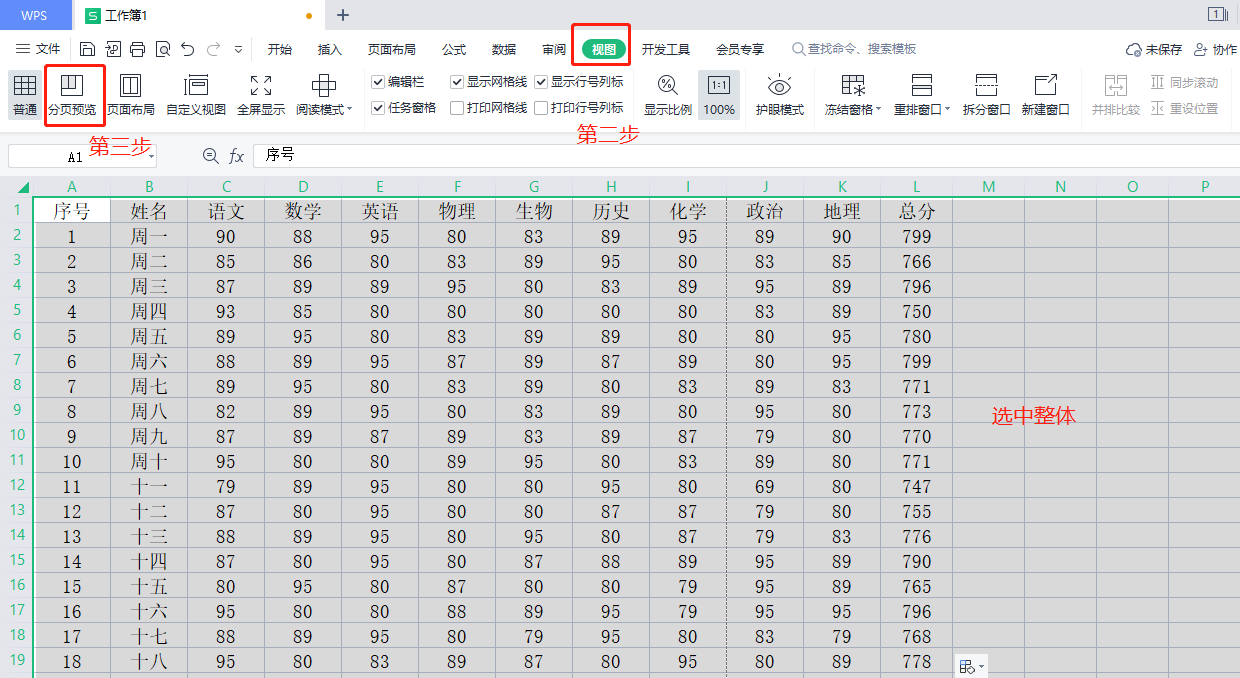Enable the 打印网格线 print gridlines checkbox
This screenshot has height=678, width=1240.
[x=457, y=108]
